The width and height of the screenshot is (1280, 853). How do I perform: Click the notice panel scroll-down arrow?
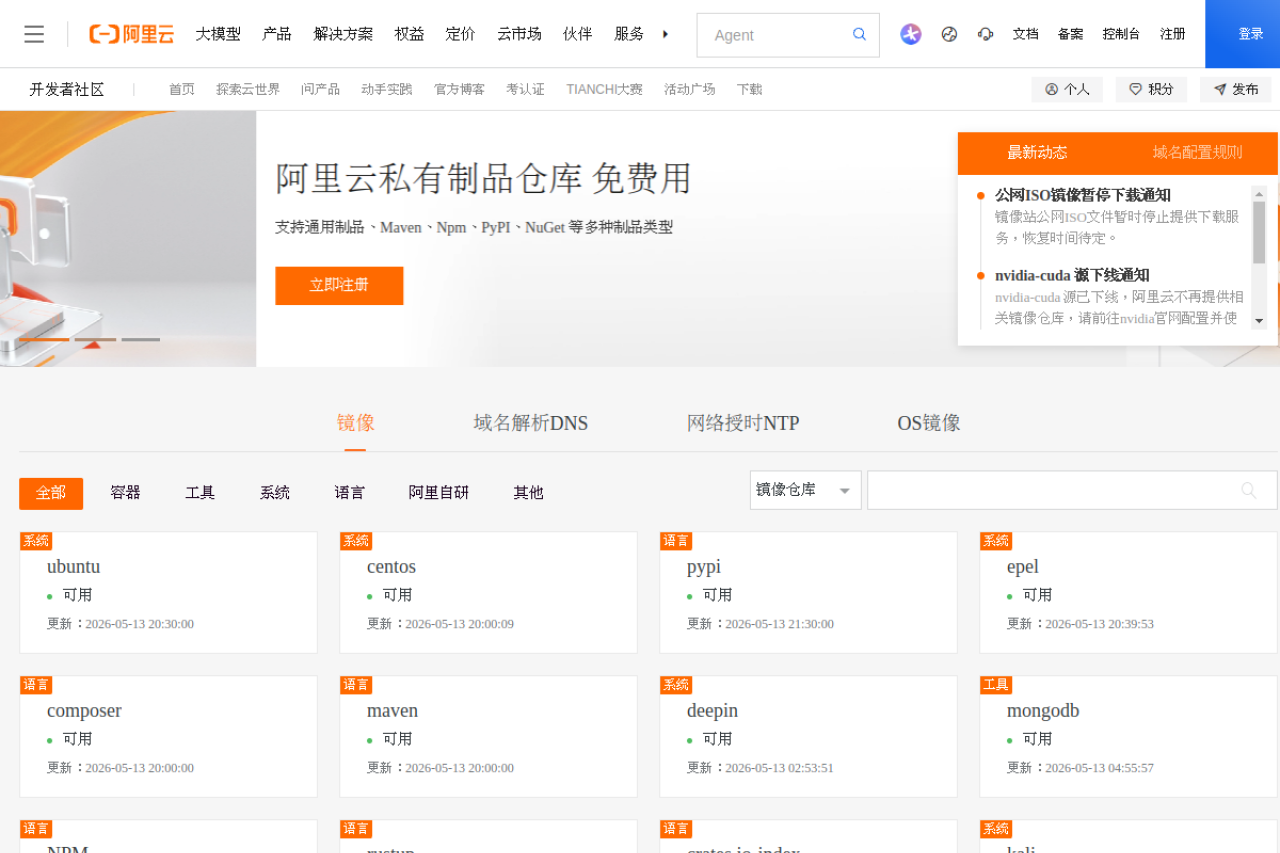1259,321
